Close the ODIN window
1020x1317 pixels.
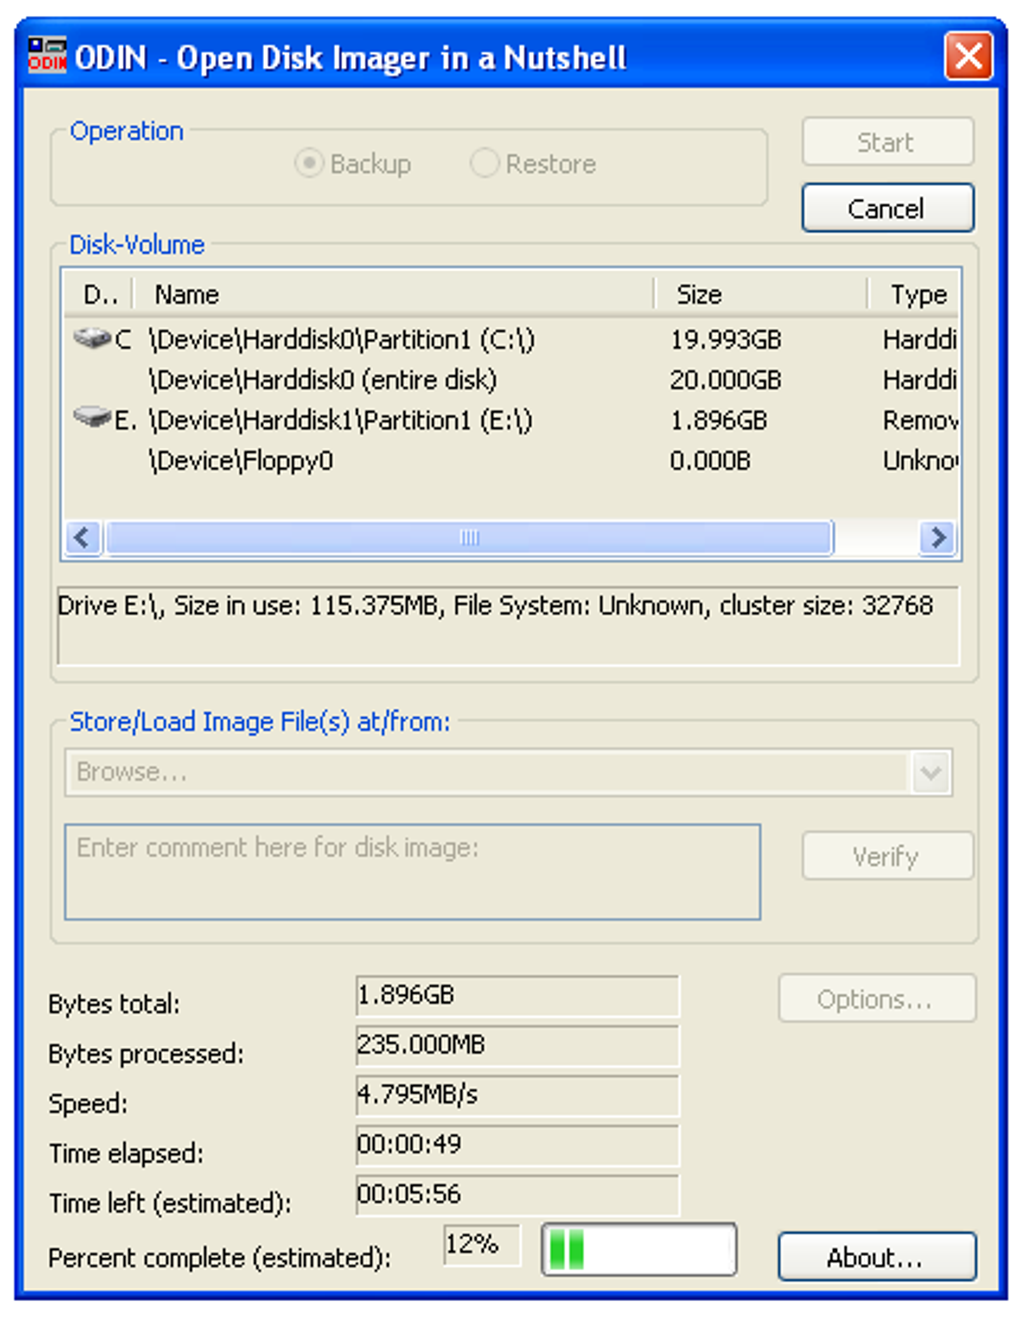(968, 56)
